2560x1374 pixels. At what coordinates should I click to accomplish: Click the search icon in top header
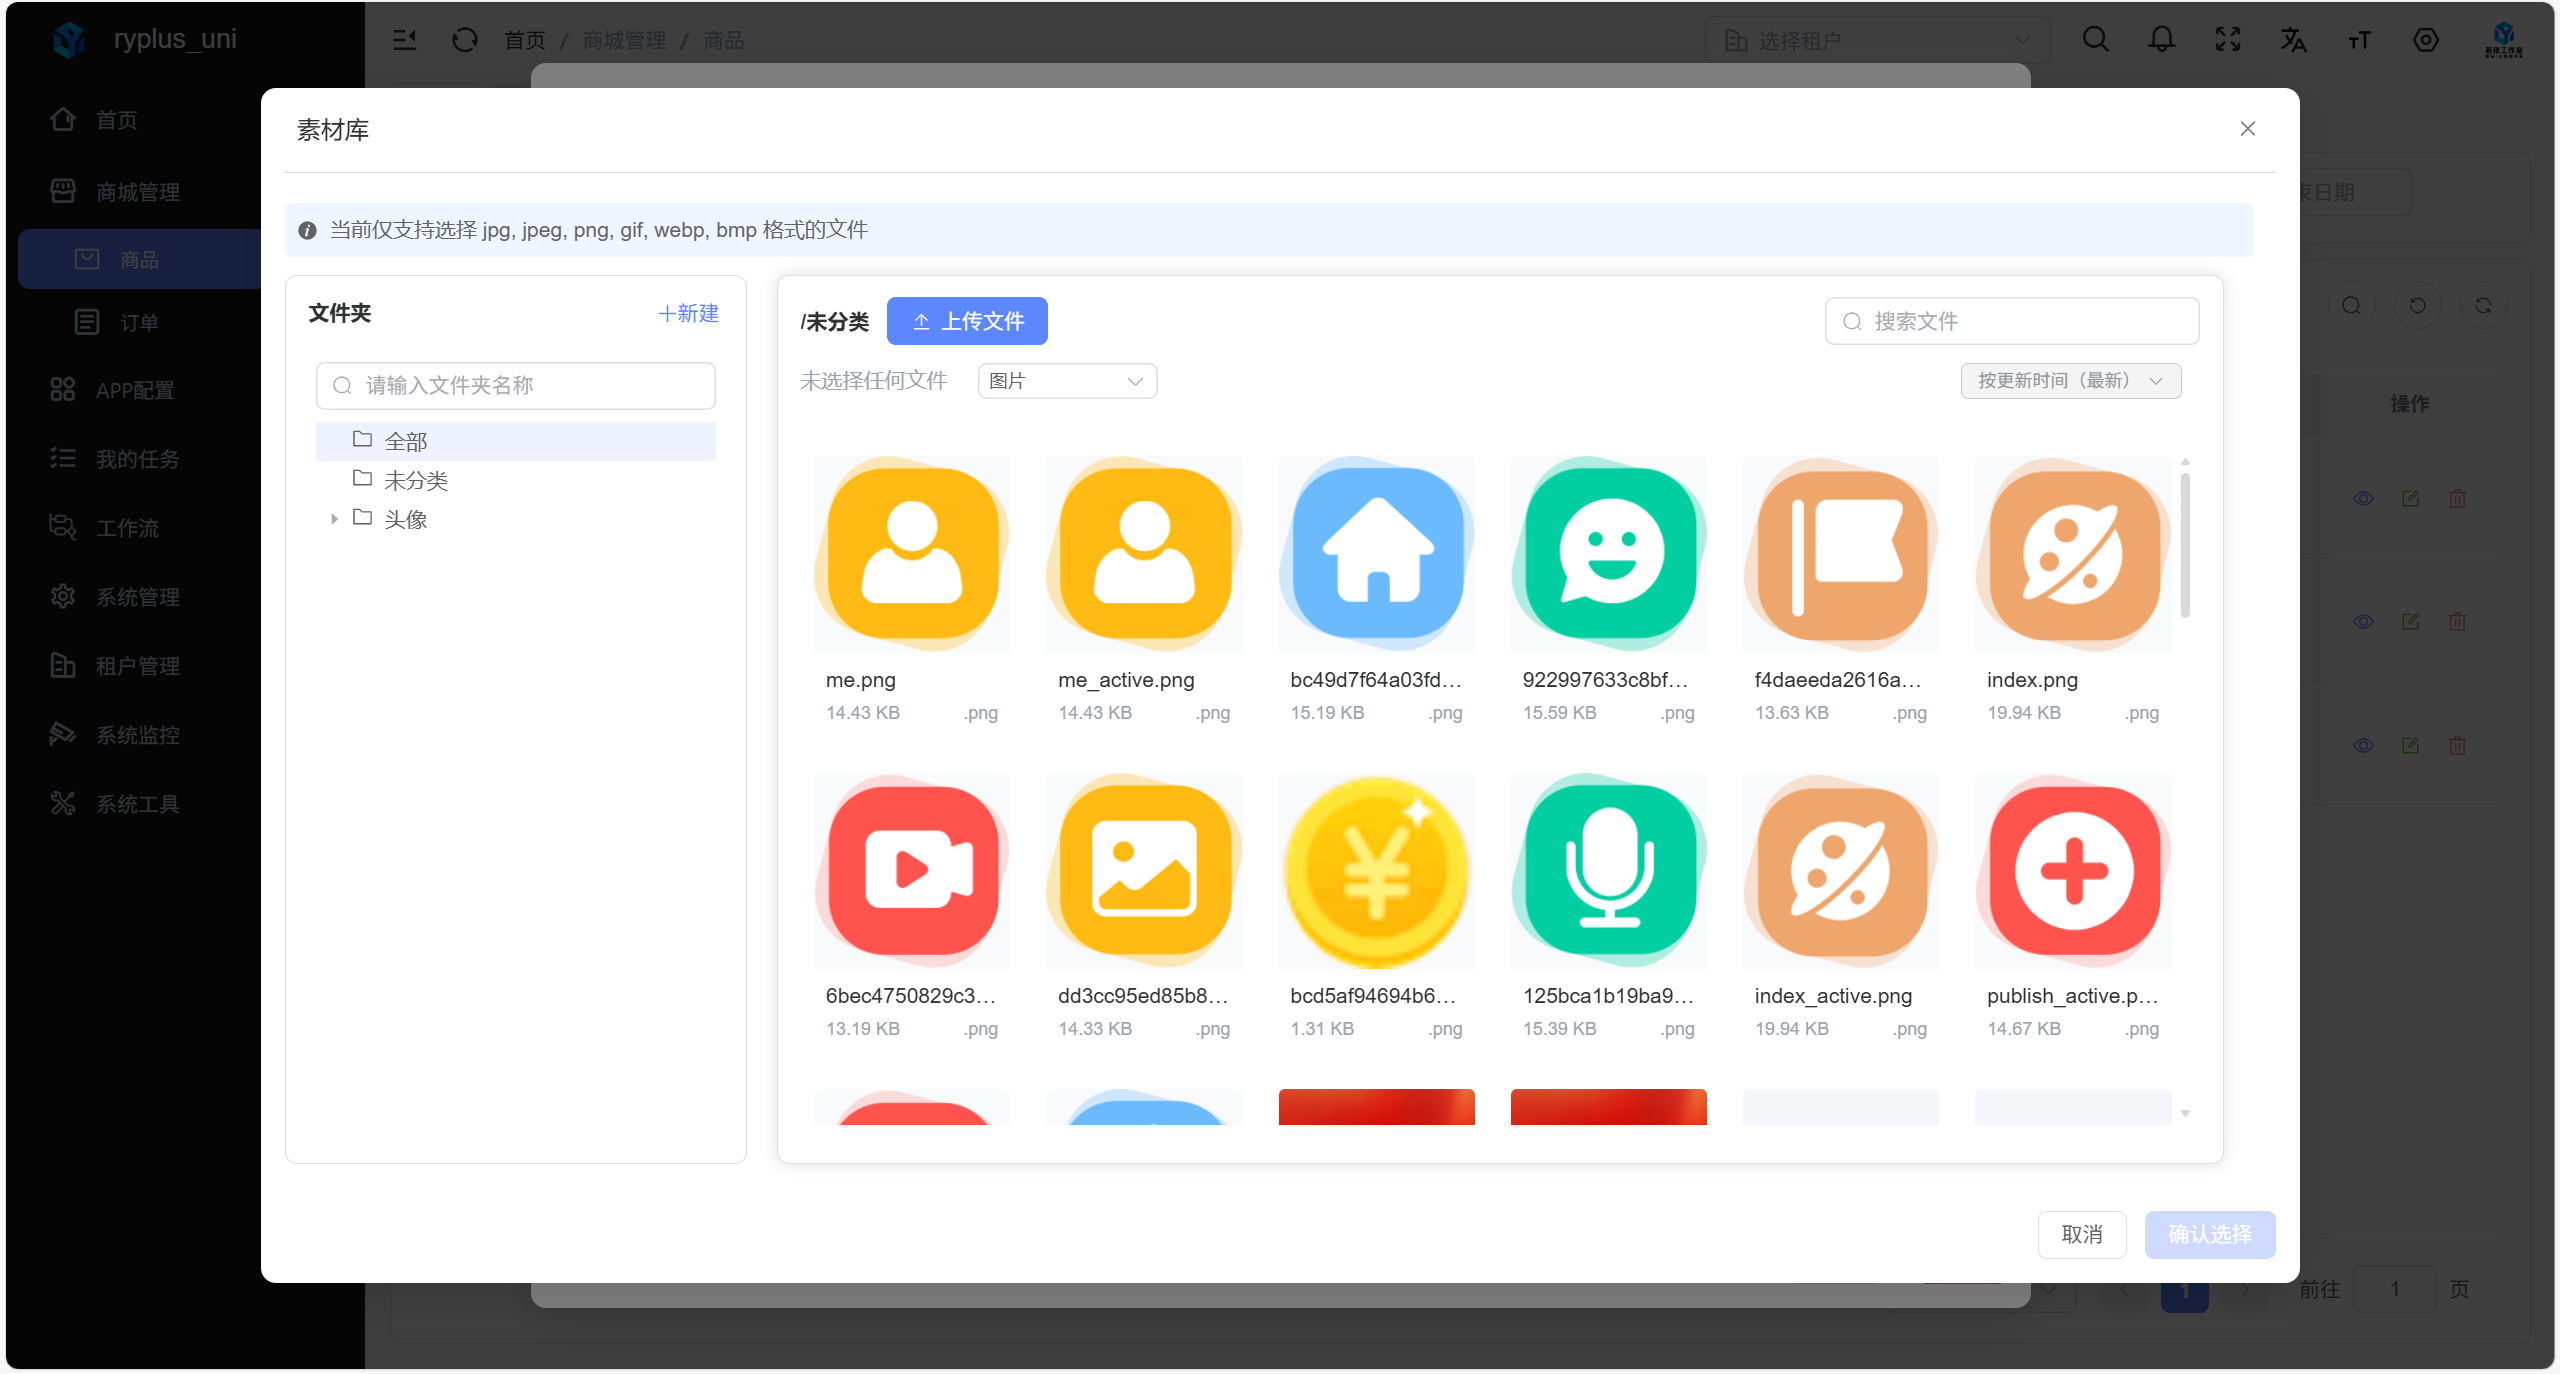[2095, 40]
